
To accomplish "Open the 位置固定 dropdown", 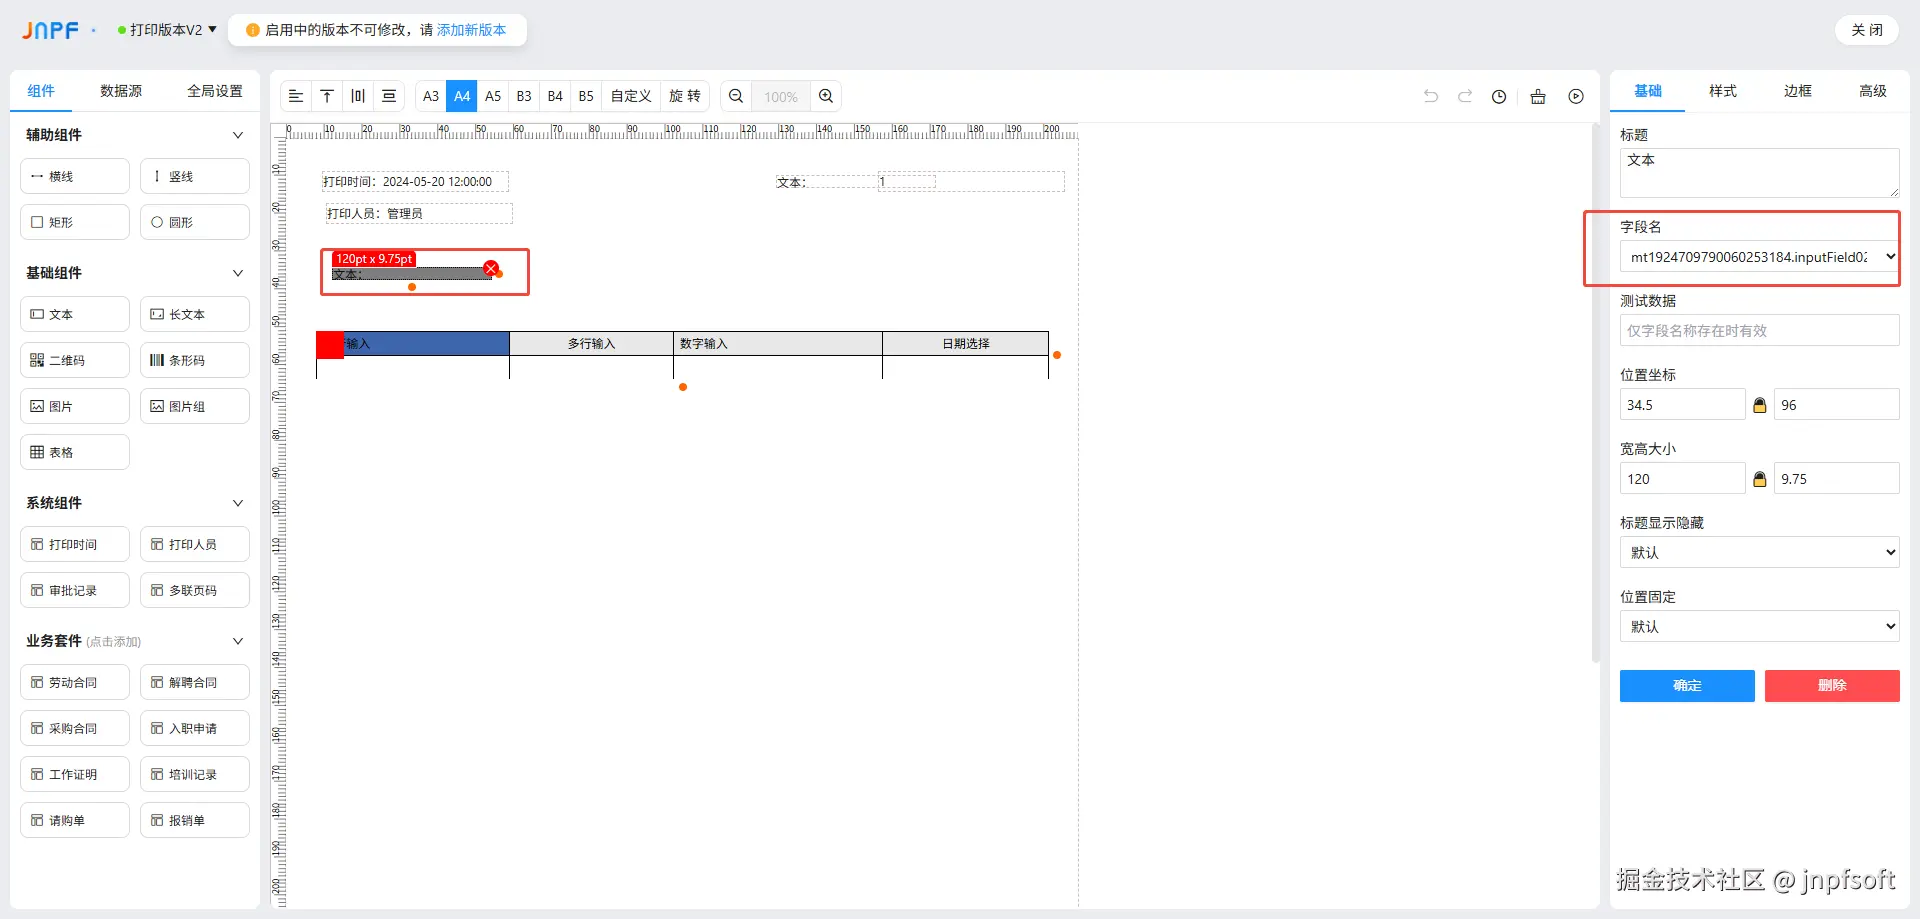I will click(1759, 626).
